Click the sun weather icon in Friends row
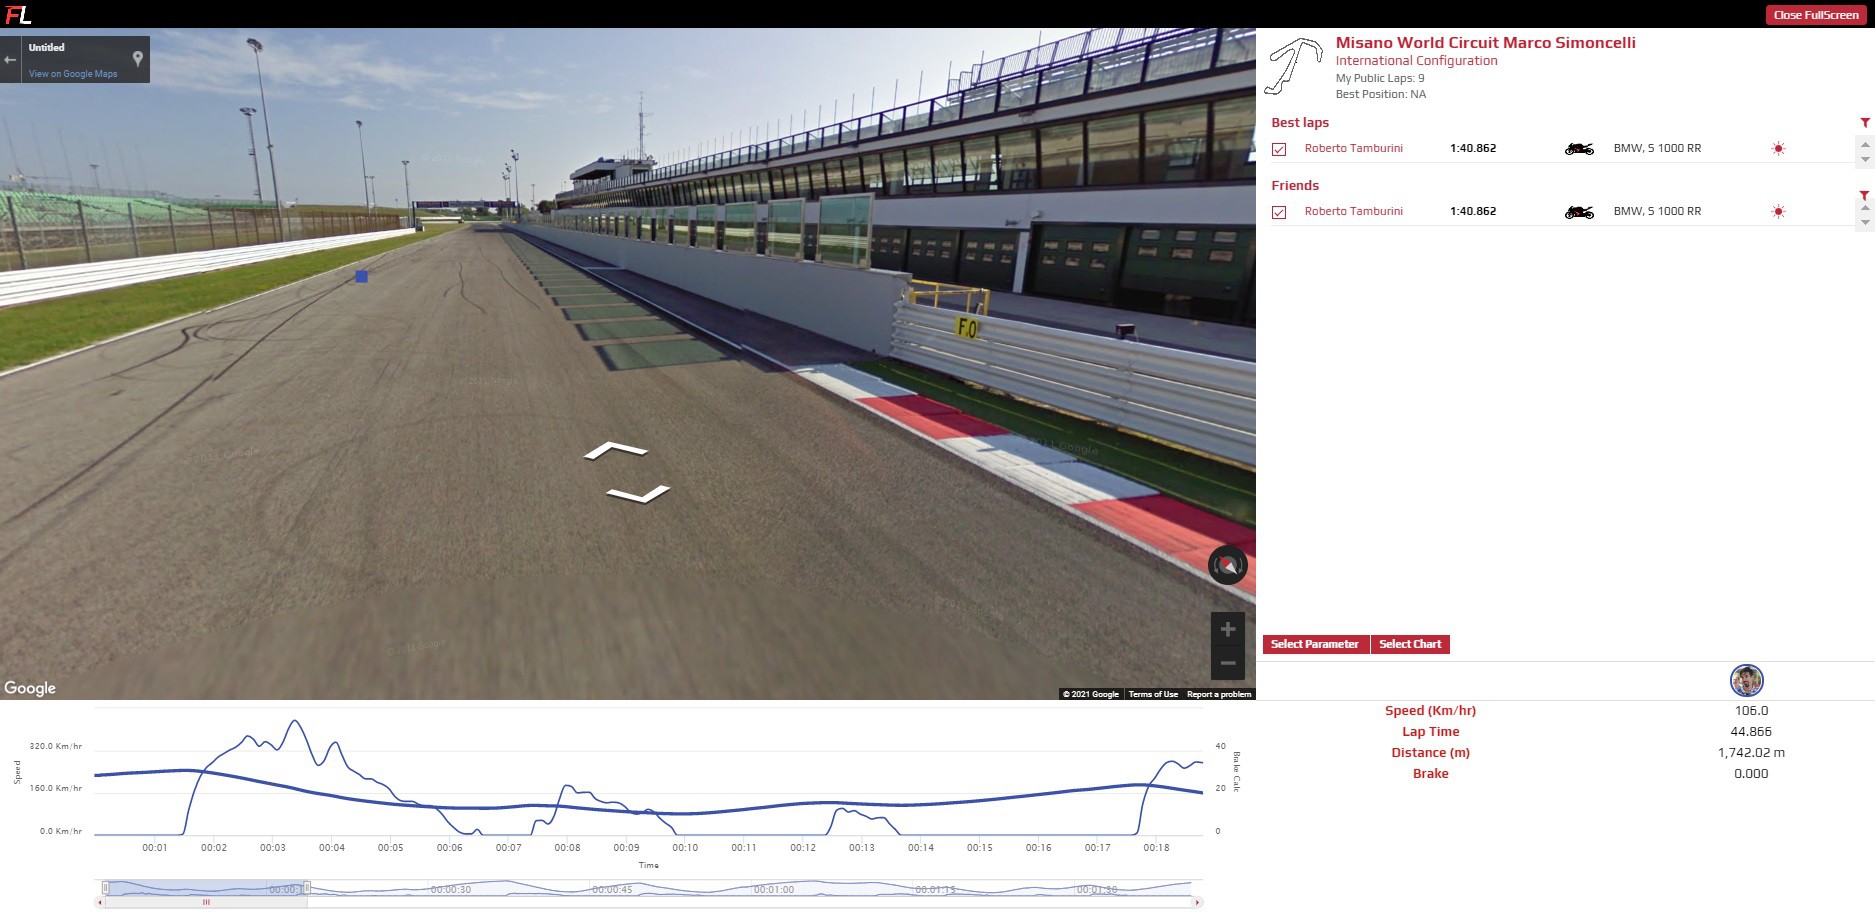Viewport: 1875px width, 917px height. click(x=1778, y=212)
